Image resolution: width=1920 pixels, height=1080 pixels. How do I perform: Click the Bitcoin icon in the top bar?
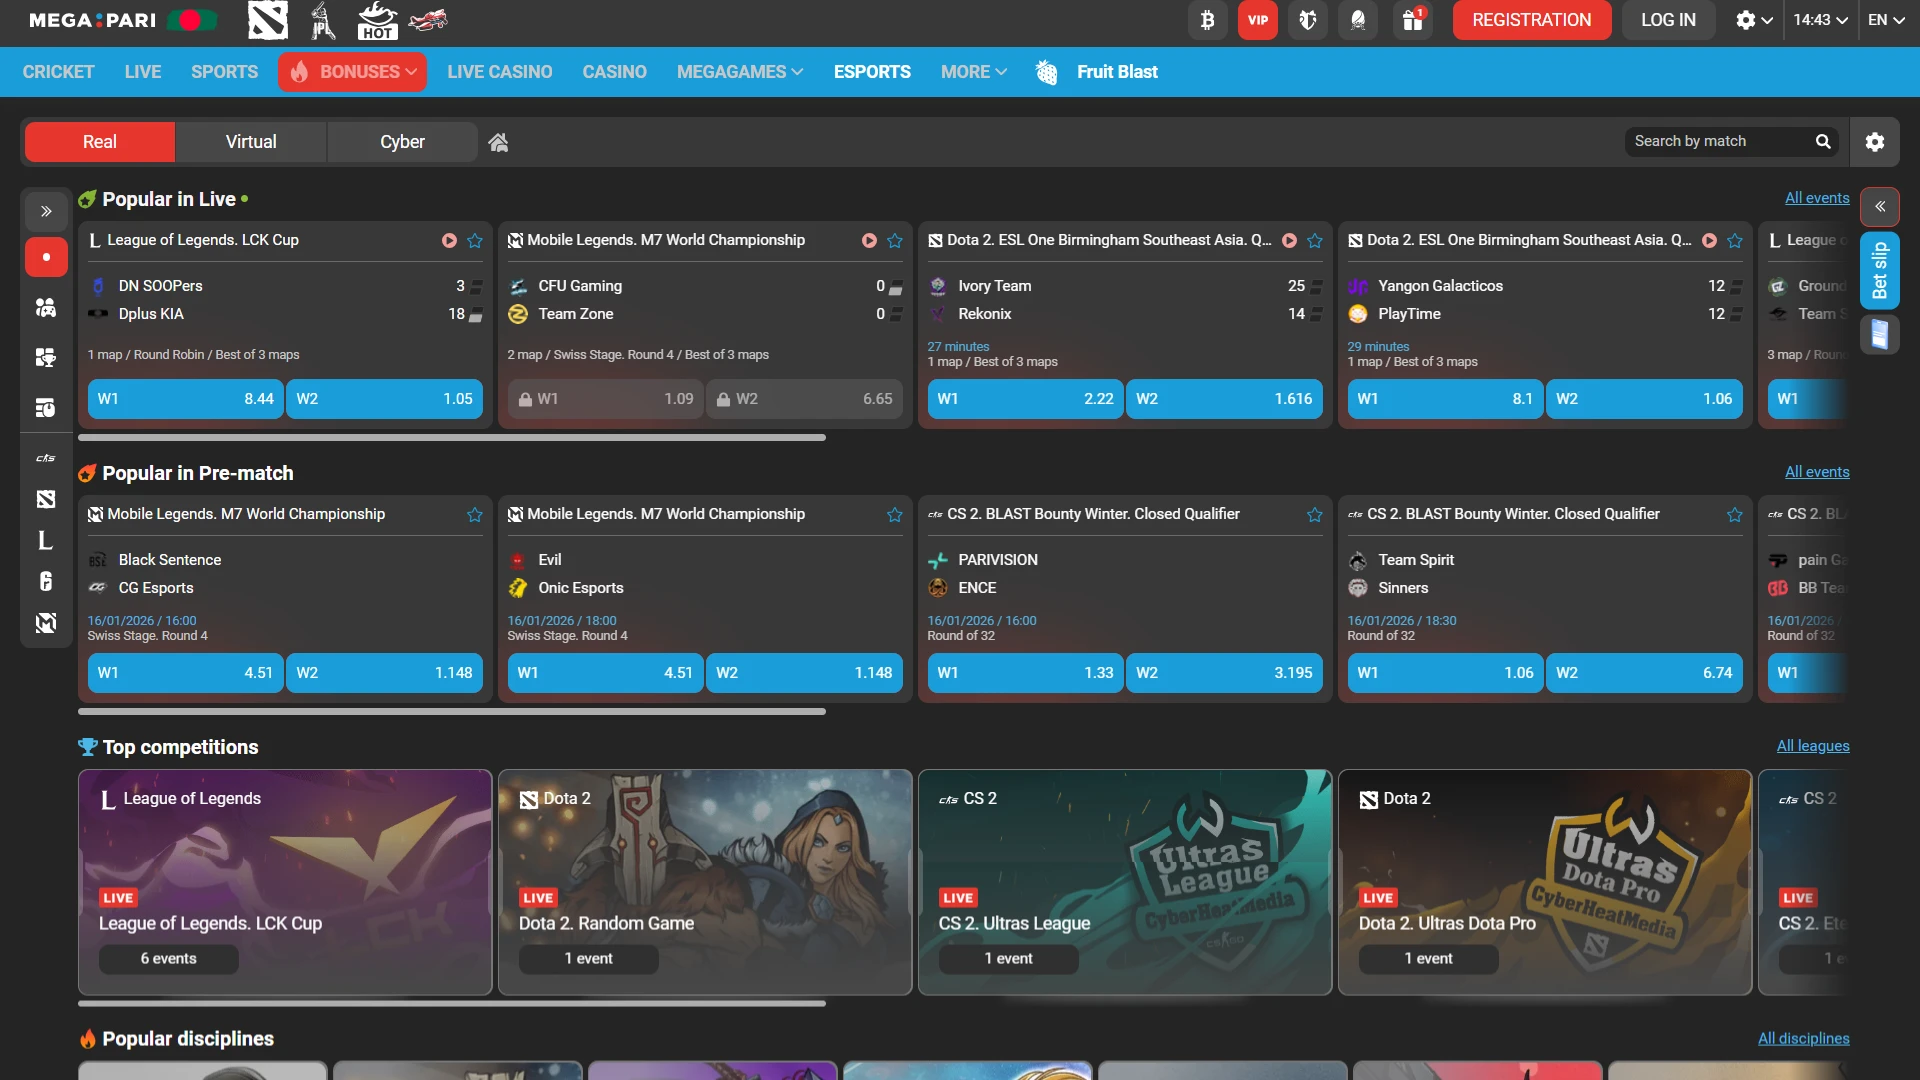1207,20
